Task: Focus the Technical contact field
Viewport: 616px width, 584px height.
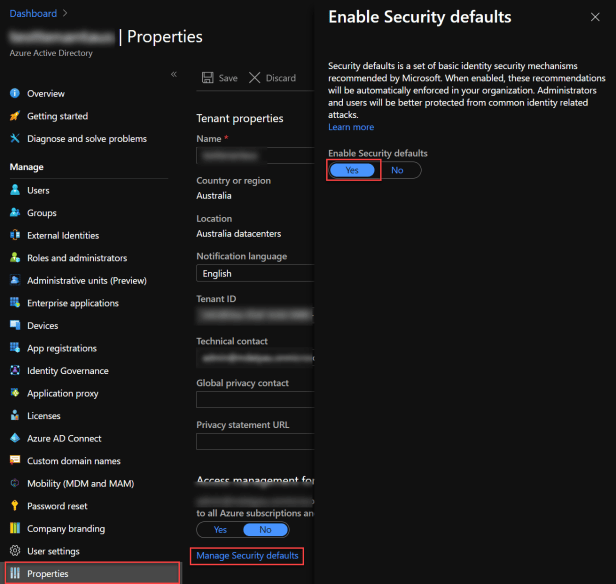Action: pyautogui.click(x=255, y=358)
